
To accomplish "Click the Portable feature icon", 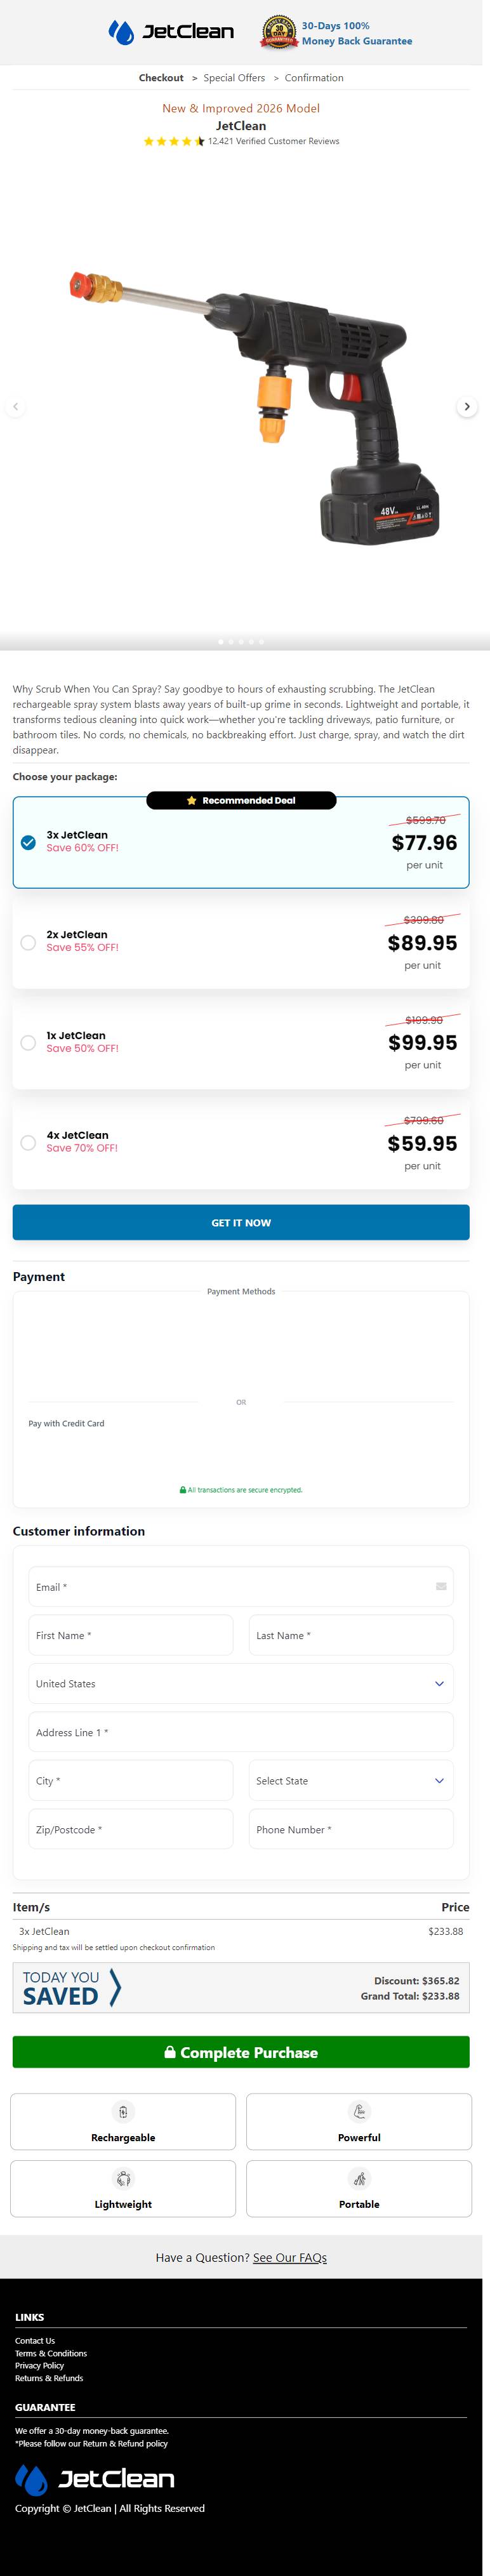I will [359, 2178].
